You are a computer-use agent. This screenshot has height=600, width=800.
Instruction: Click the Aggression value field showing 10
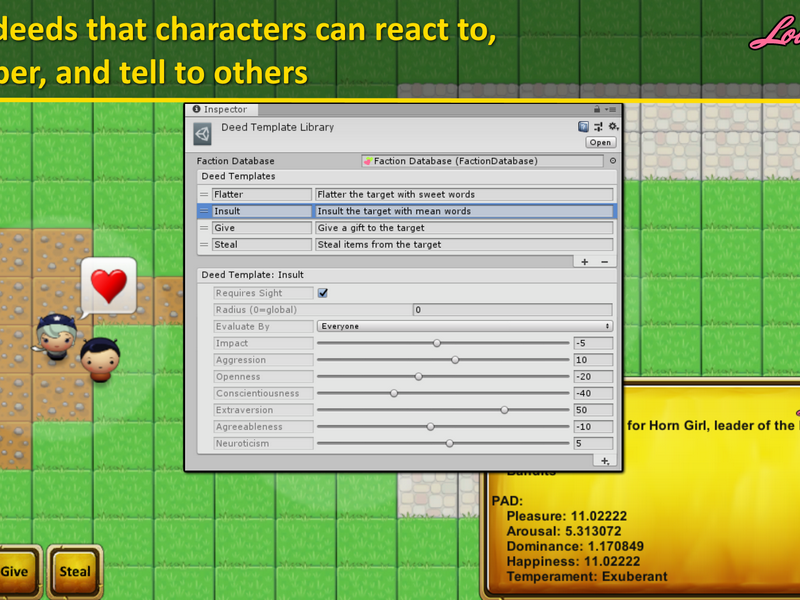pos(593,360)
